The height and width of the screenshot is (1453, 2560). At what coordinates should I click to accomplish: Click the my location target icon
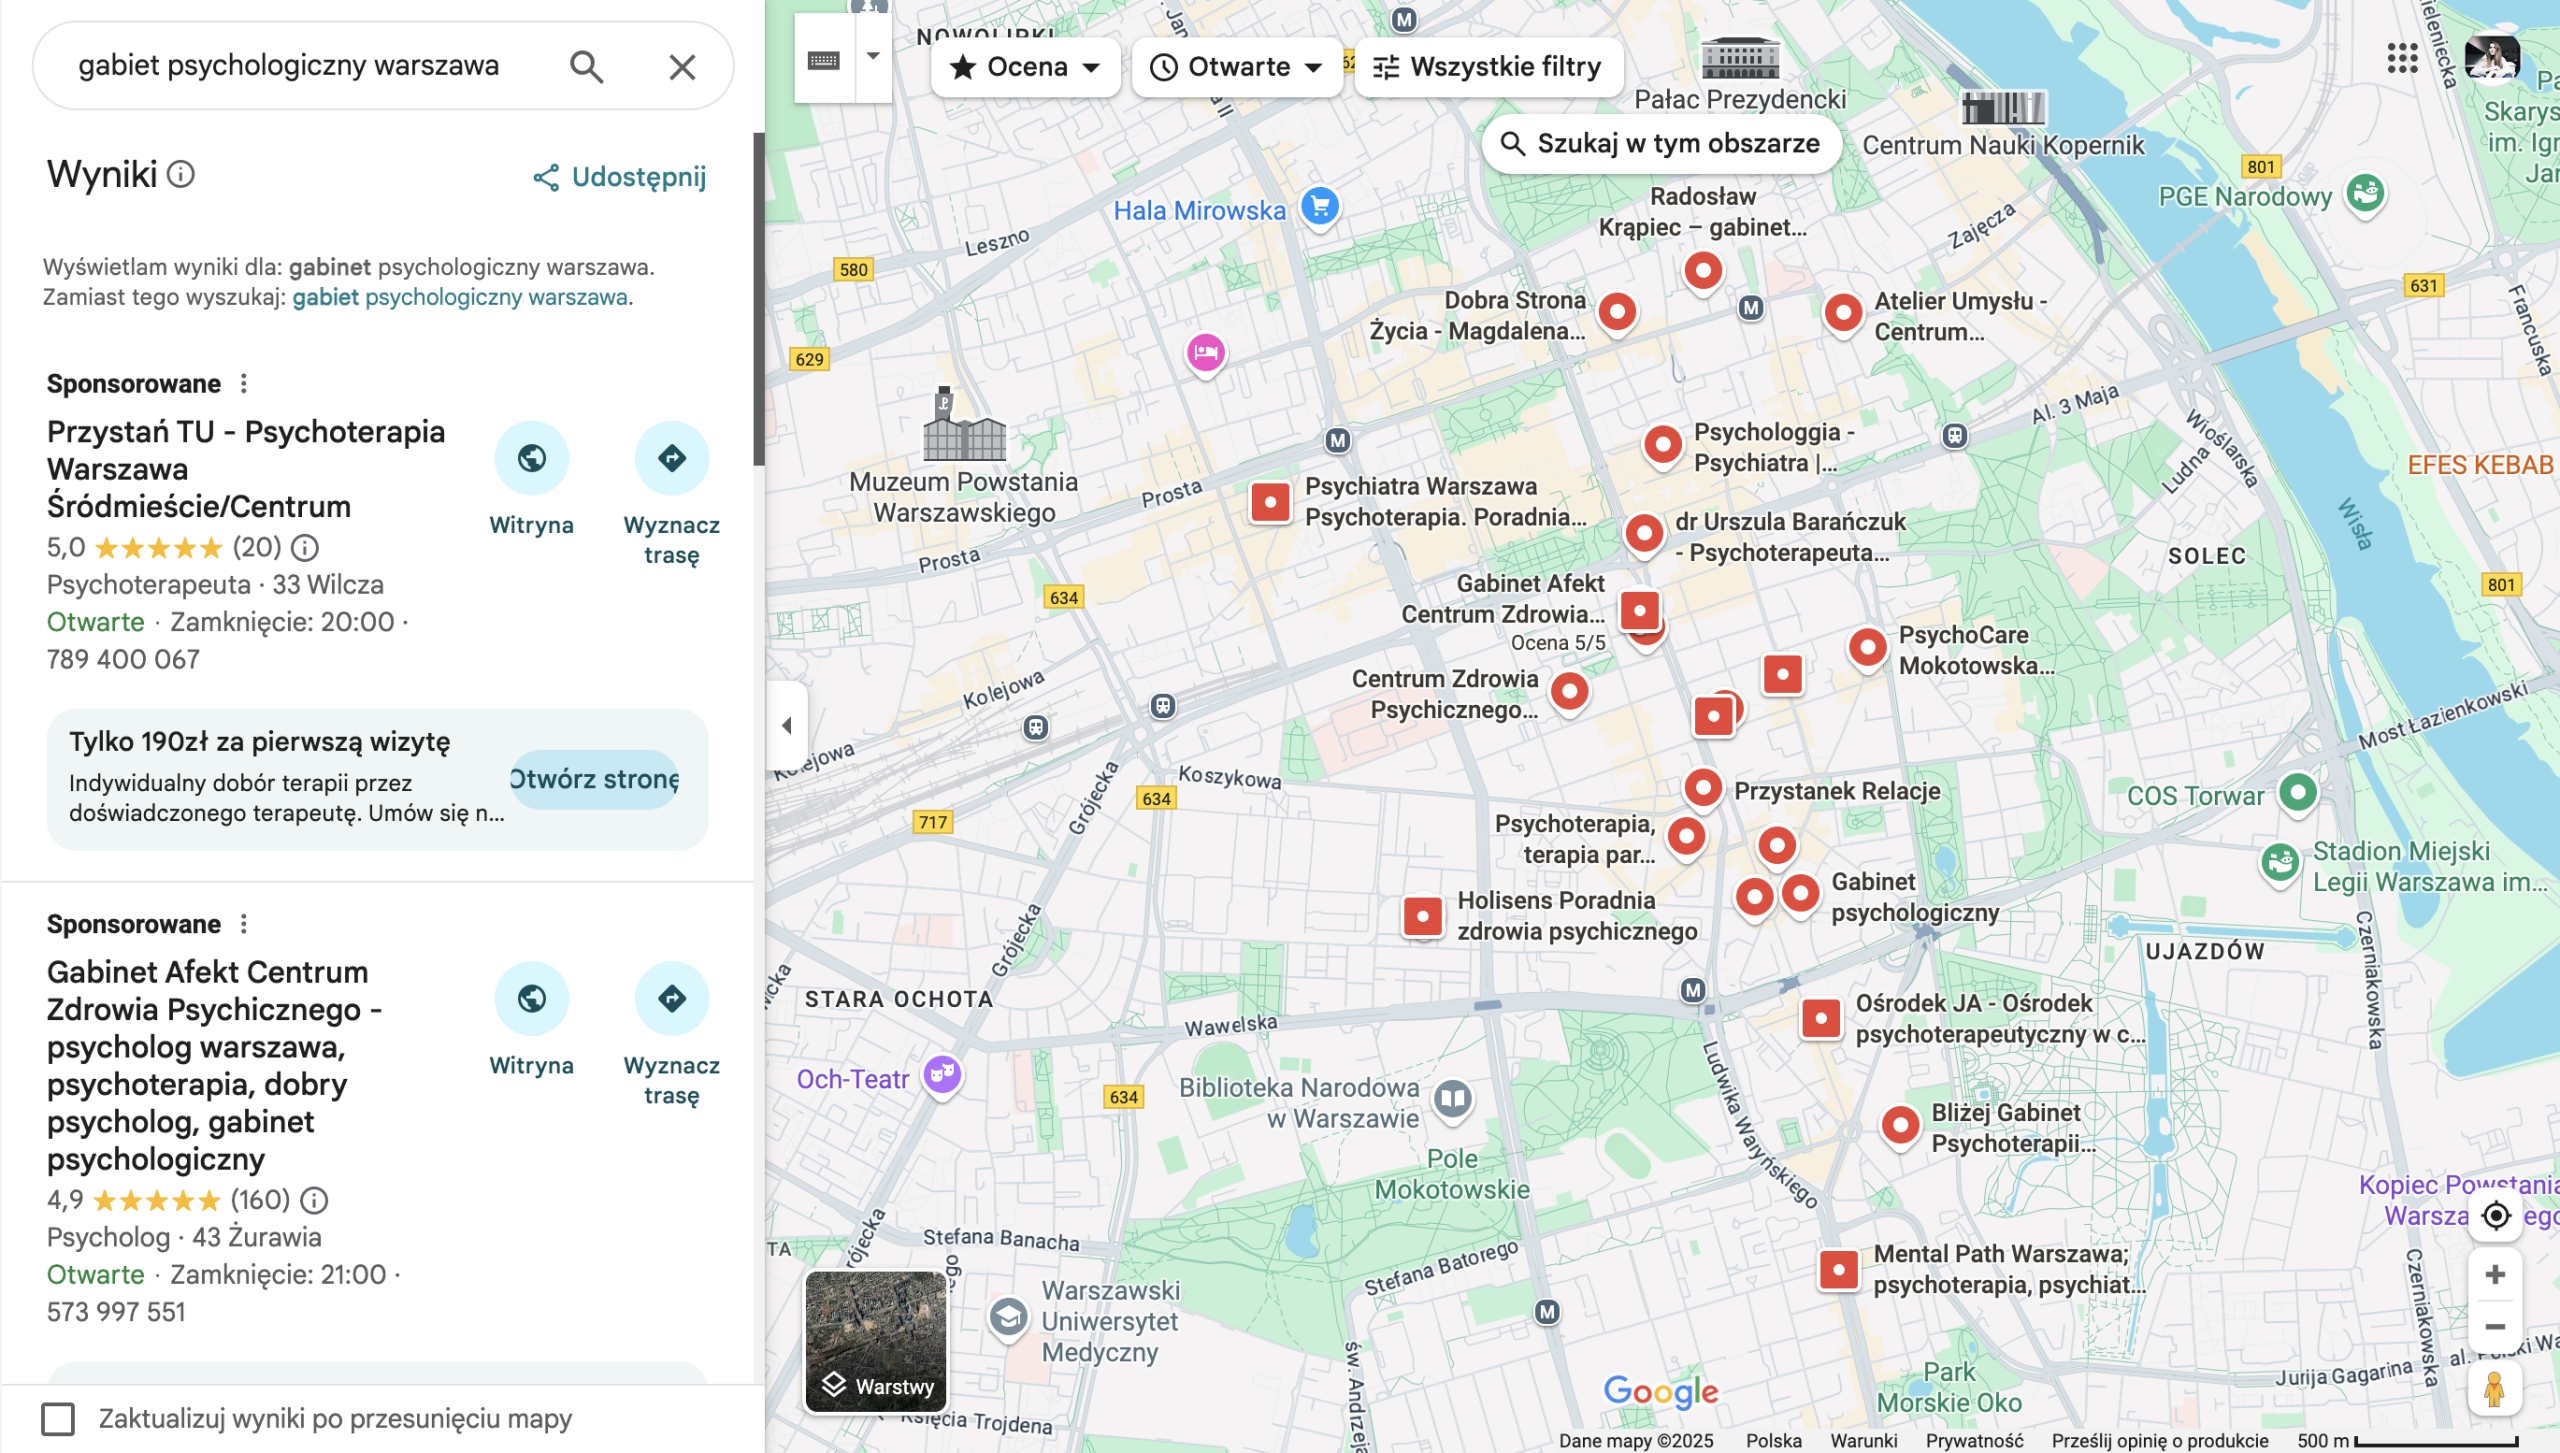(2495, 1216)
